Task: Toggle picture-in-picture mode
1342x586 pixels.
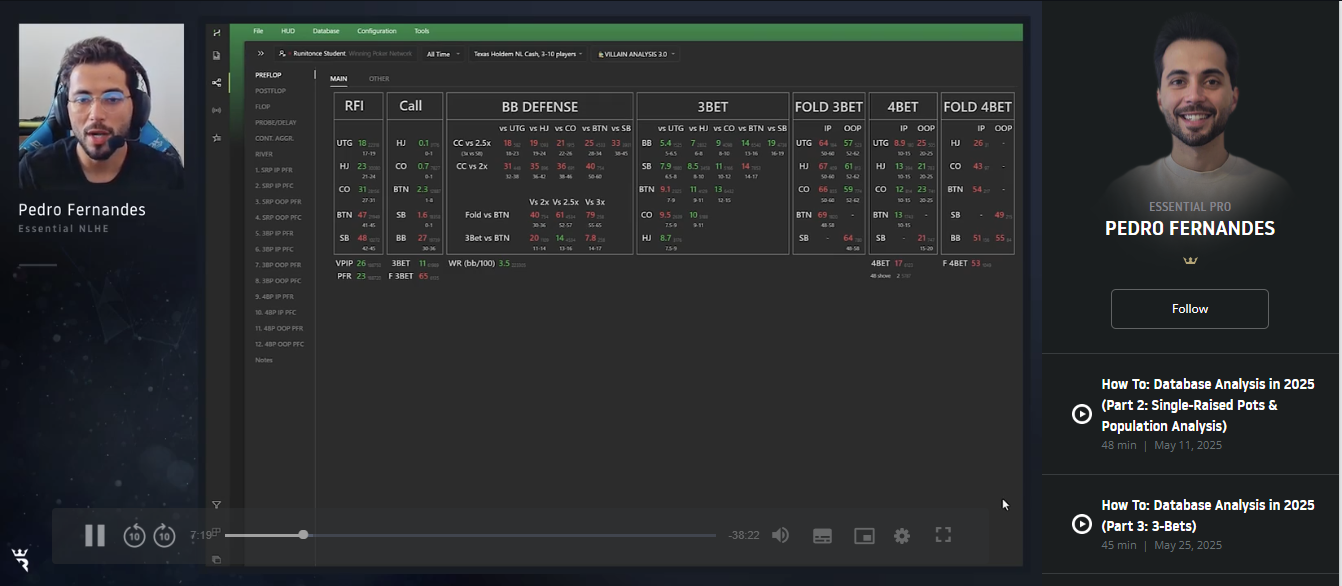Action: pos(864,536)
